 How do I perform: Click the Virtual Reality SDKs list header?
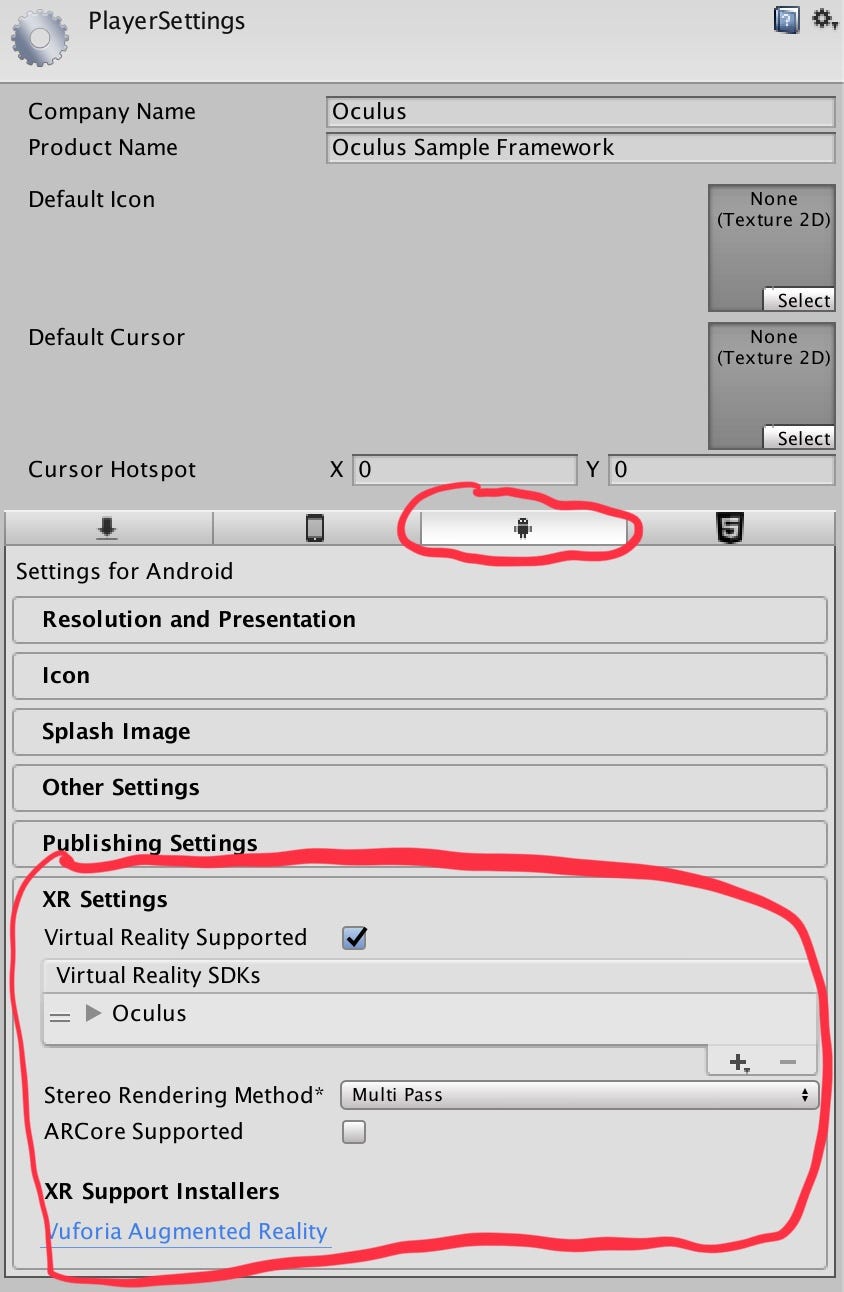(430, 976)
